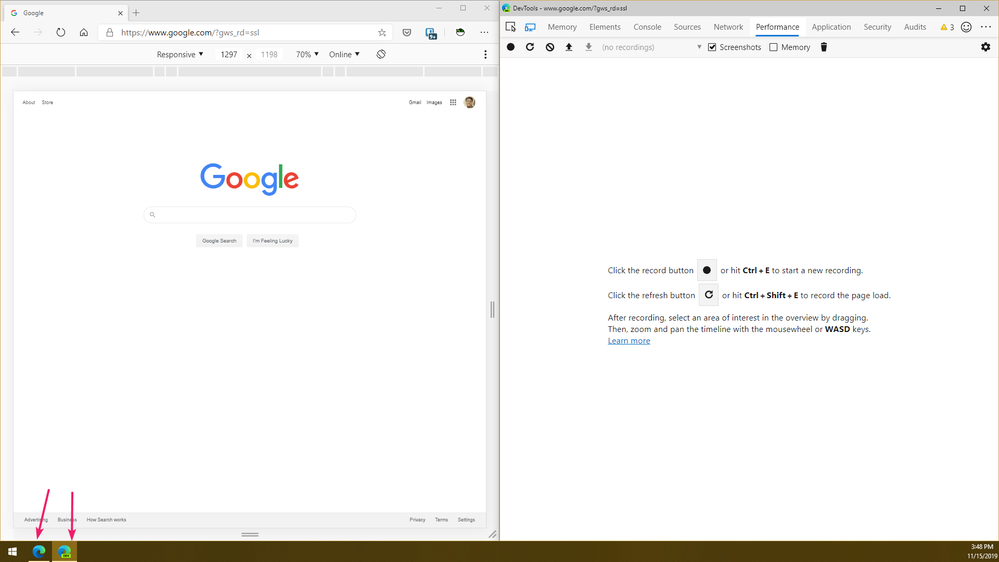
Task: Close the Google browser tab
Action: point(120,13)
